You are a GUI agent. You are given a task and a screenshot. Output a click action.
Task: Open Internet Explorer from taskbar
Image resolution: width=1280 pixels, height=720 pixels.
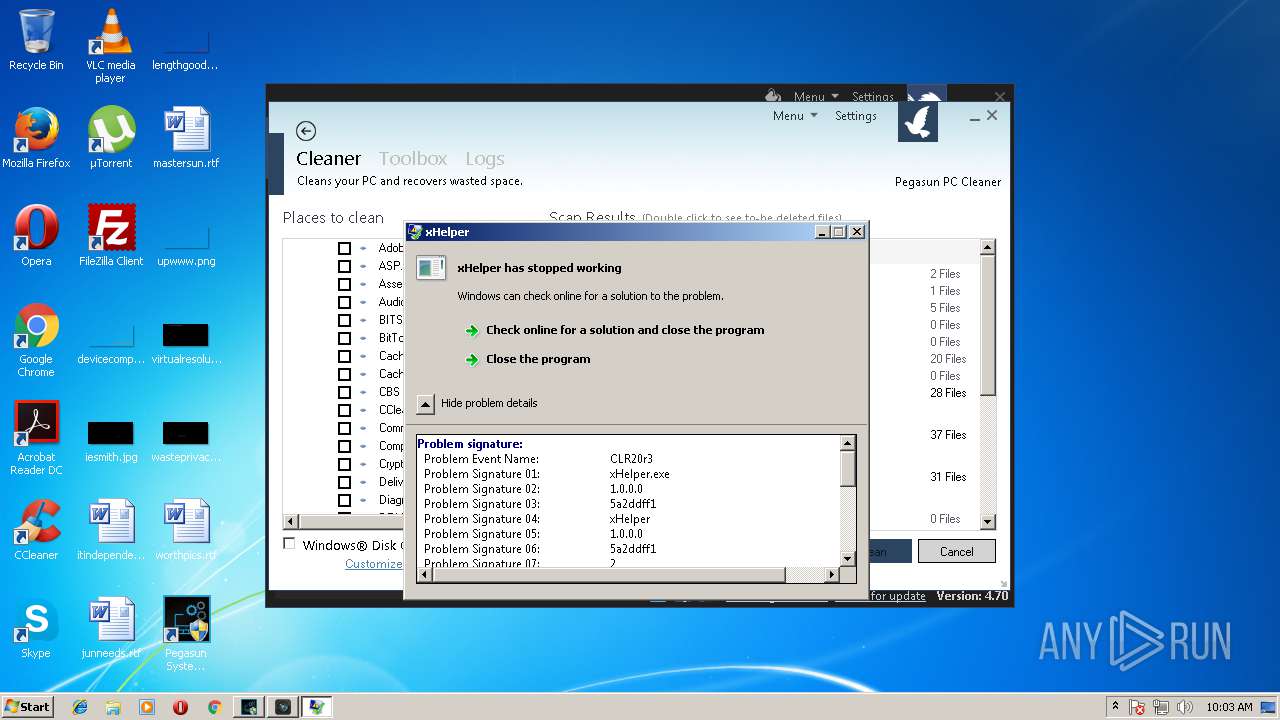[80, 707]
